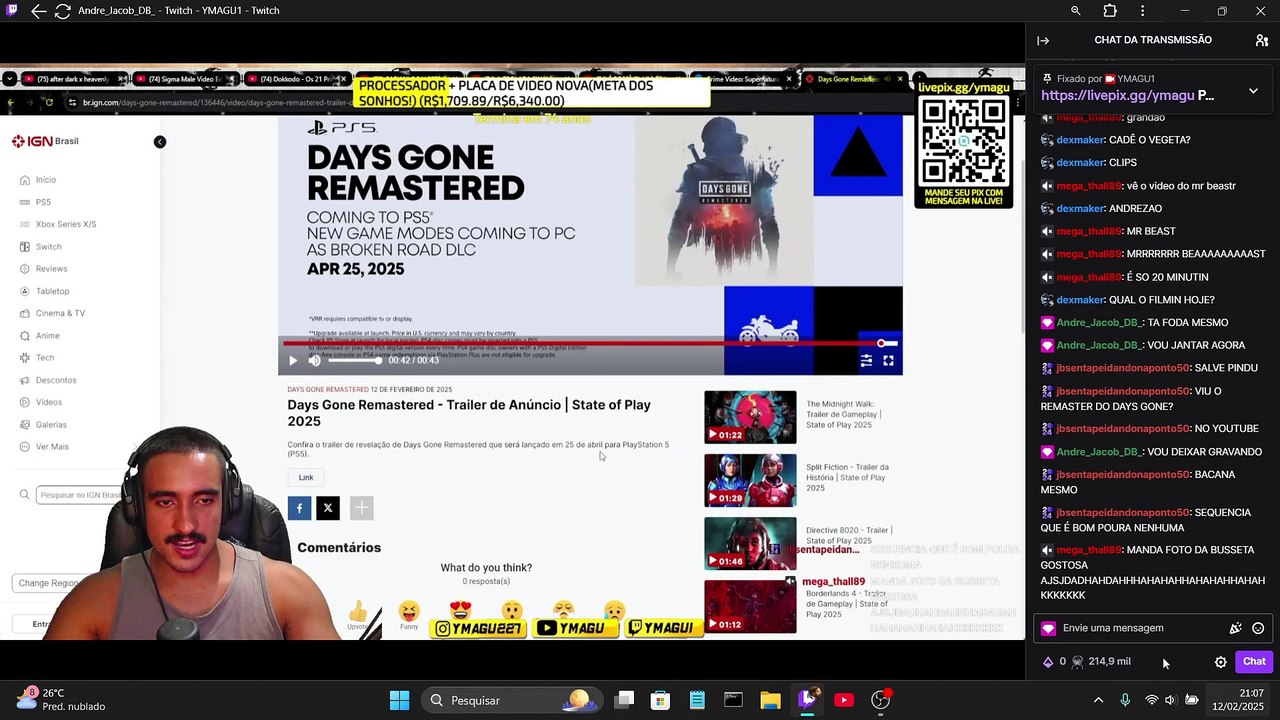This screenshot has height=720, width=1280.
Task: Mute the trailer via its speaker icon
Action: (x=314, y=360)
